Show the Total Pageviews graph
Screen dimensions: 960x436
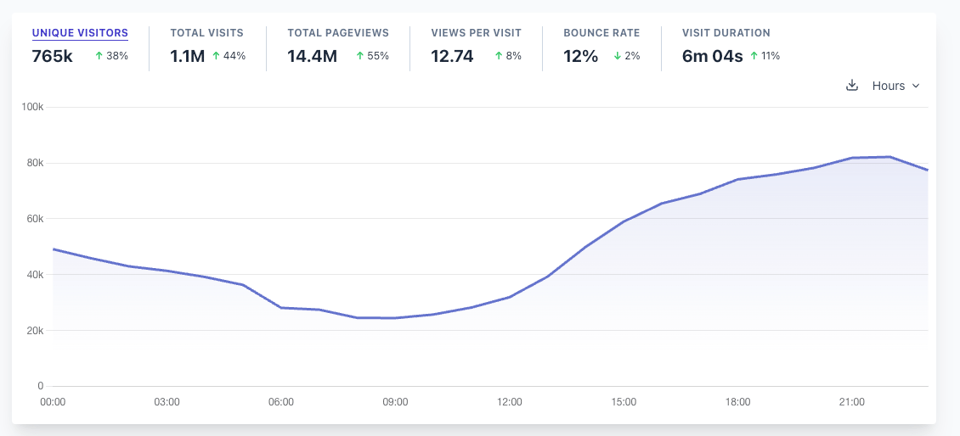click(x=338, y=33)
